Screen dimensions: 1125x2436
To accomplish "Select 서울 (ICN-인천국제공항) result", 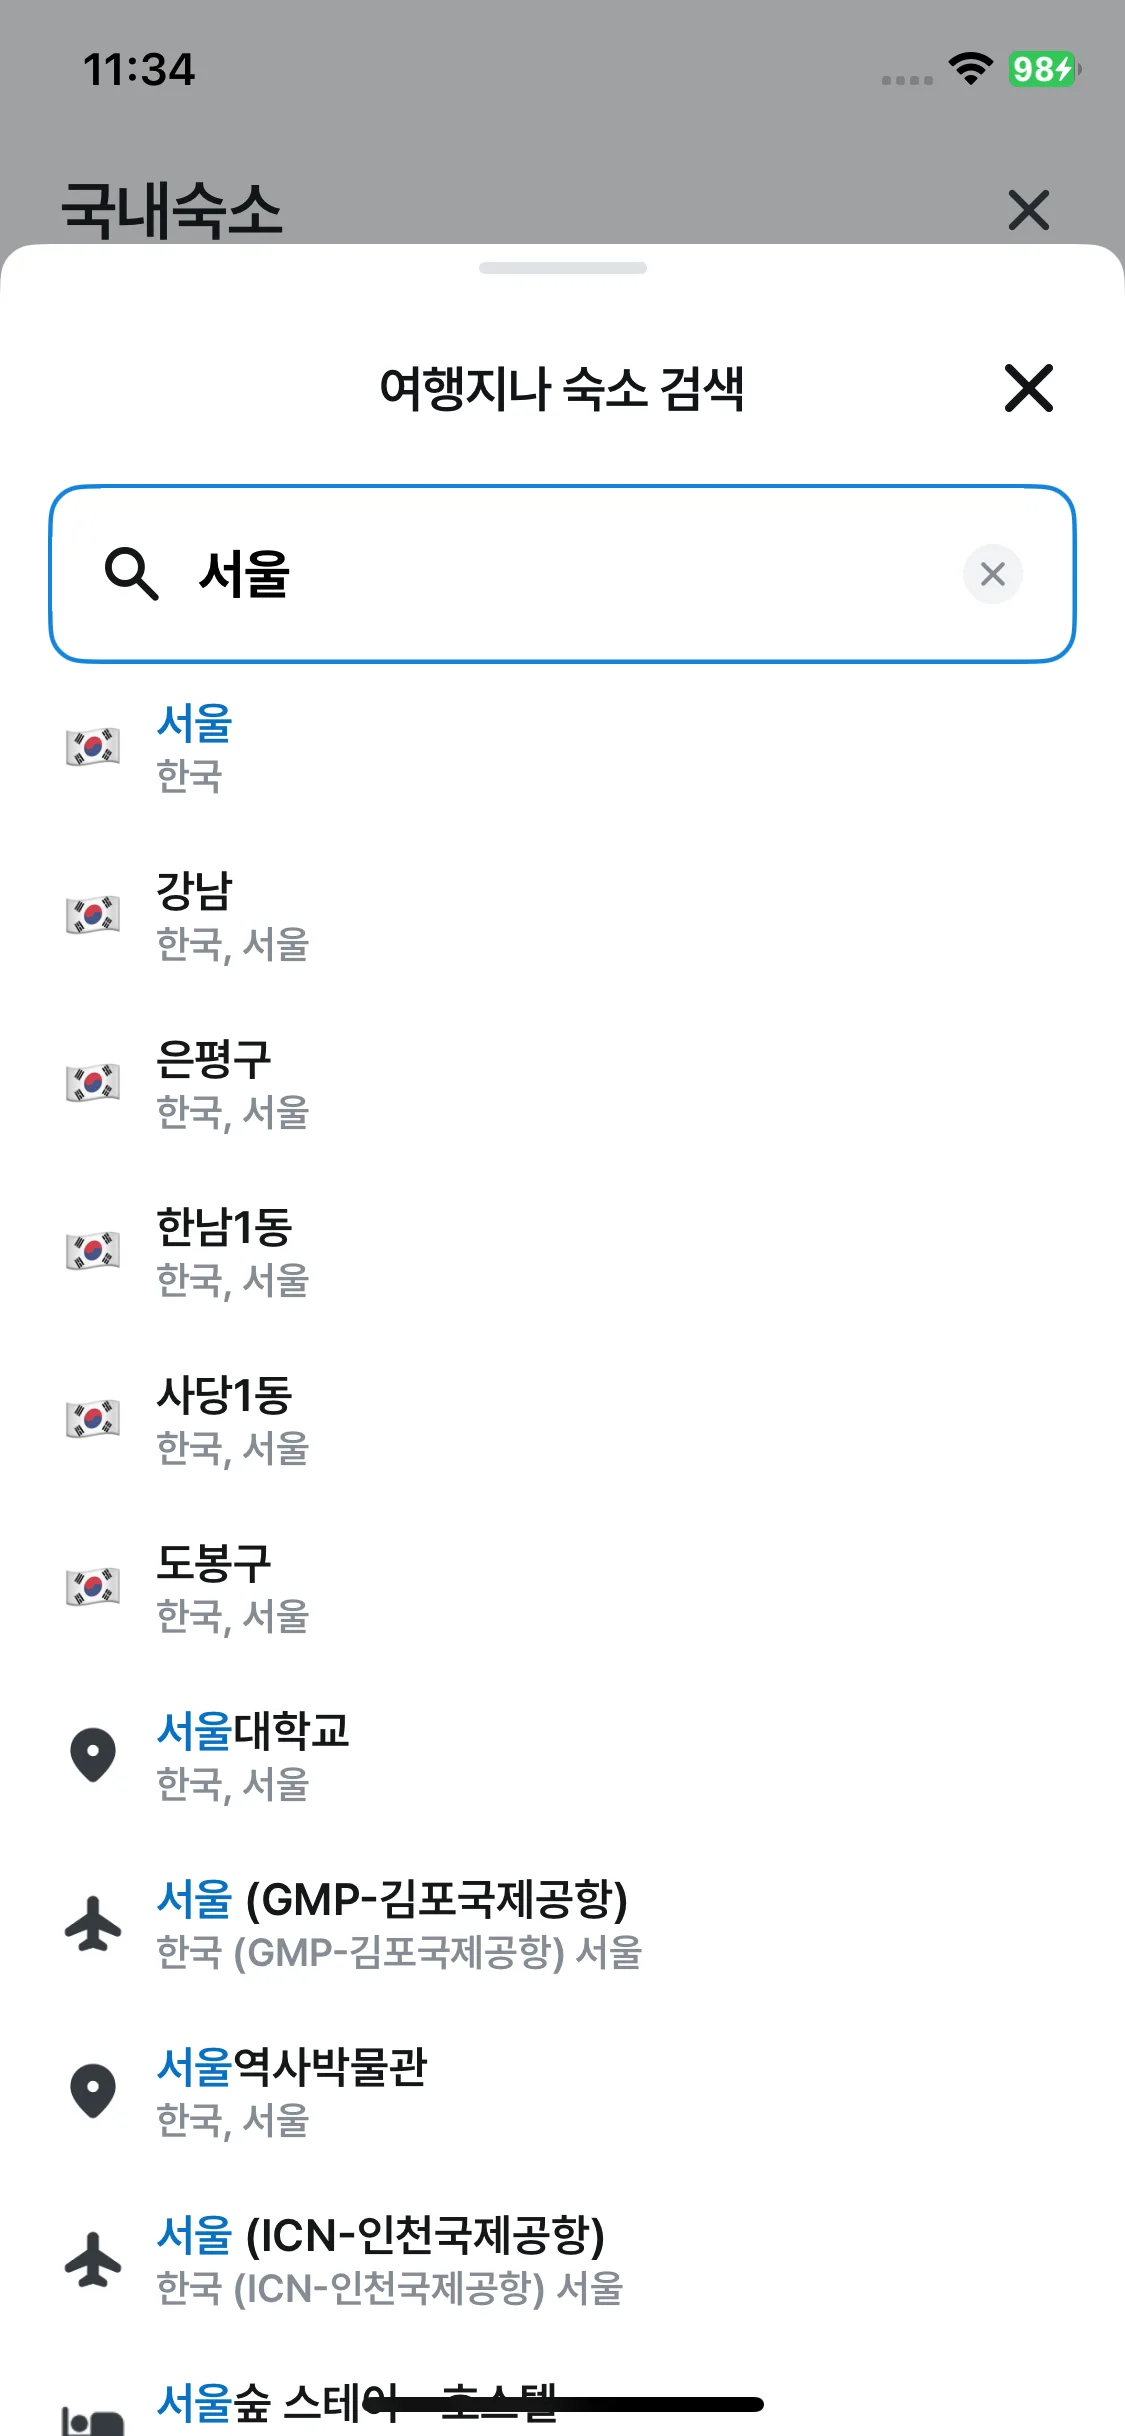I will click(381, 2259).
